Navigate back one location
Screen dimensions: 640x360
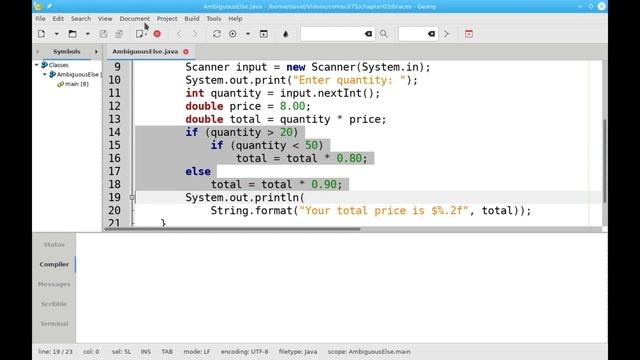click(179, 34)
